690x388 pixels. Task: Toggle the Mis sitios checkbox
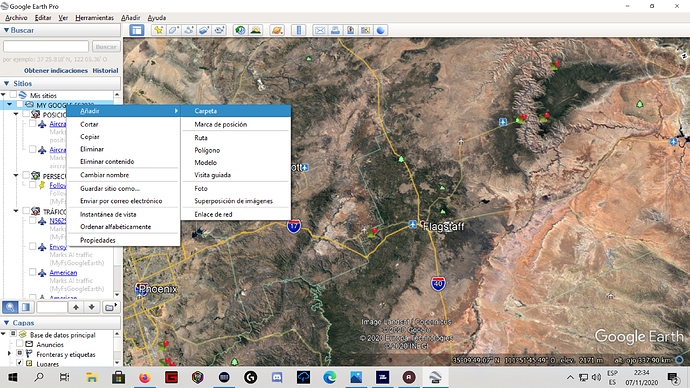[13, 95]
